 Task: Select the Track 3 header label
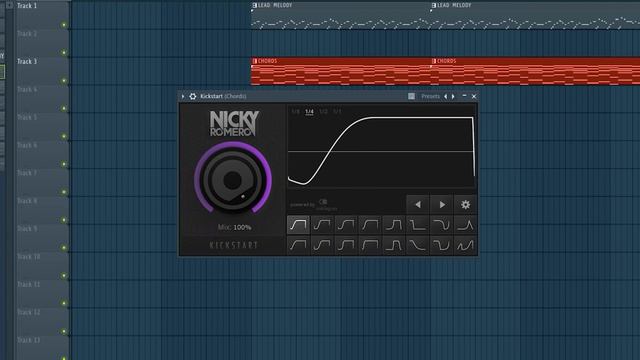click(x=27, y=61)
